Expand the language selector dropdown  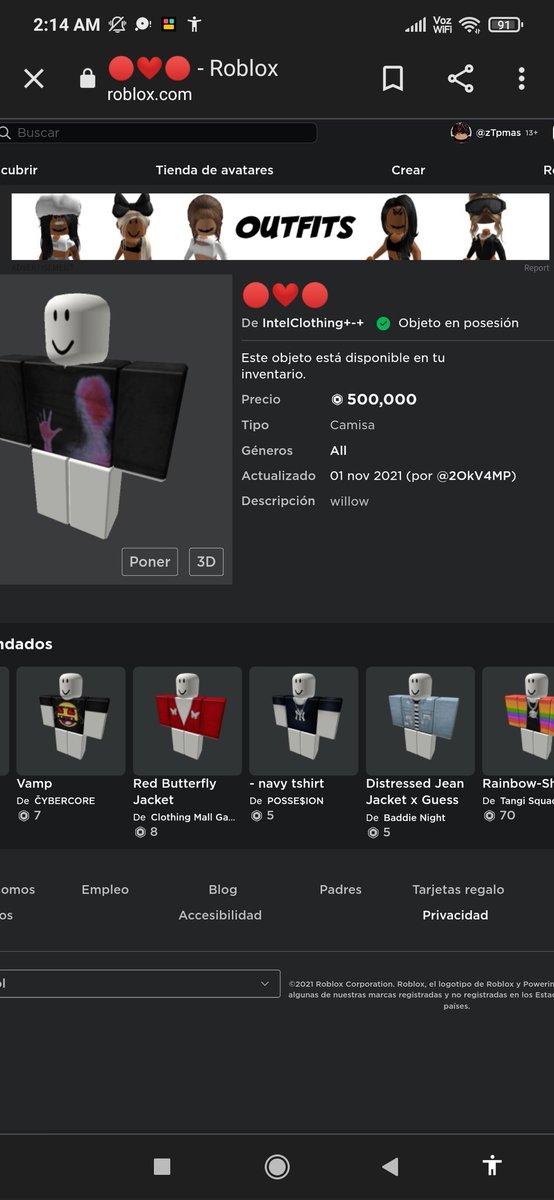[x=140, y=983]
